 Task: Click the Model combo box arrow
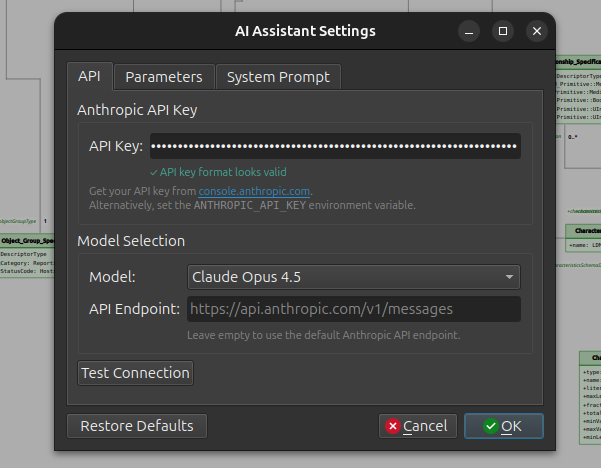[x=510, y=276]
